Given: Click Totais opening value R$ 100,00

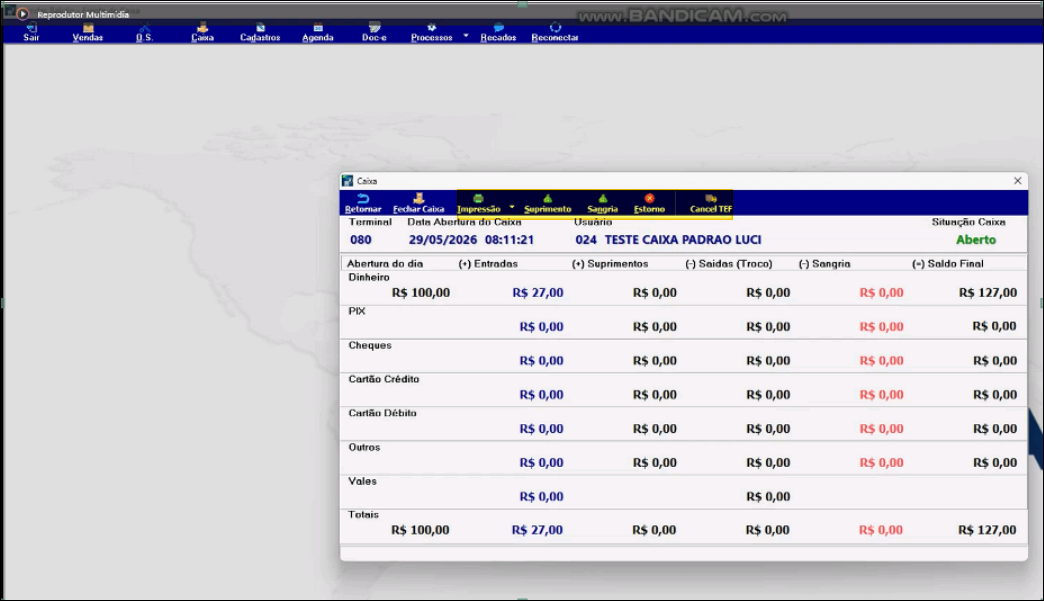Looking at the screenshot, I should (420, 530).
